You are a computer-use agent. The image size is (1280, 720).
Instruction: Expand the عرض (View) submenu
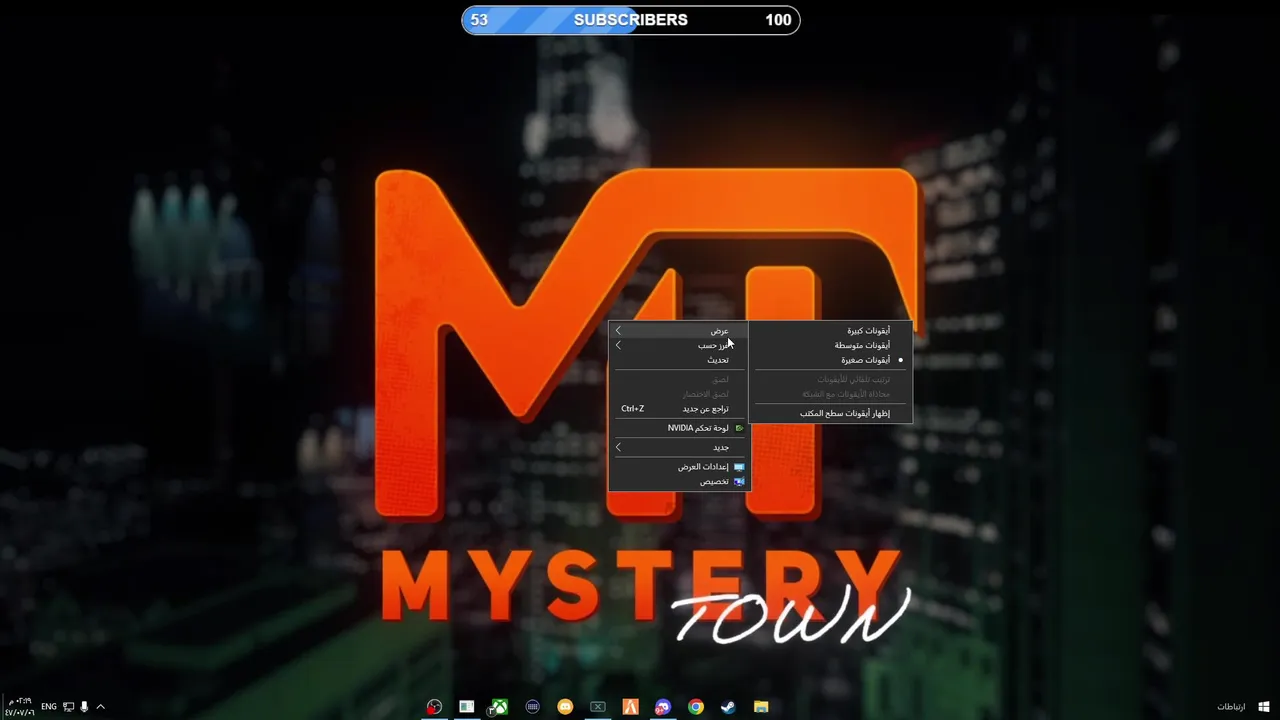point(678,331)
